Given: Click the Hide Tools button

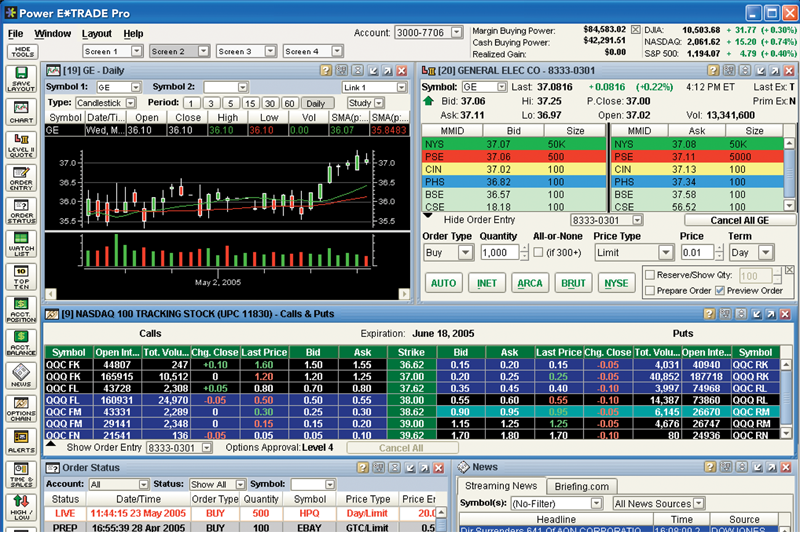Looking at the screenshot, I should click(22, 51).
